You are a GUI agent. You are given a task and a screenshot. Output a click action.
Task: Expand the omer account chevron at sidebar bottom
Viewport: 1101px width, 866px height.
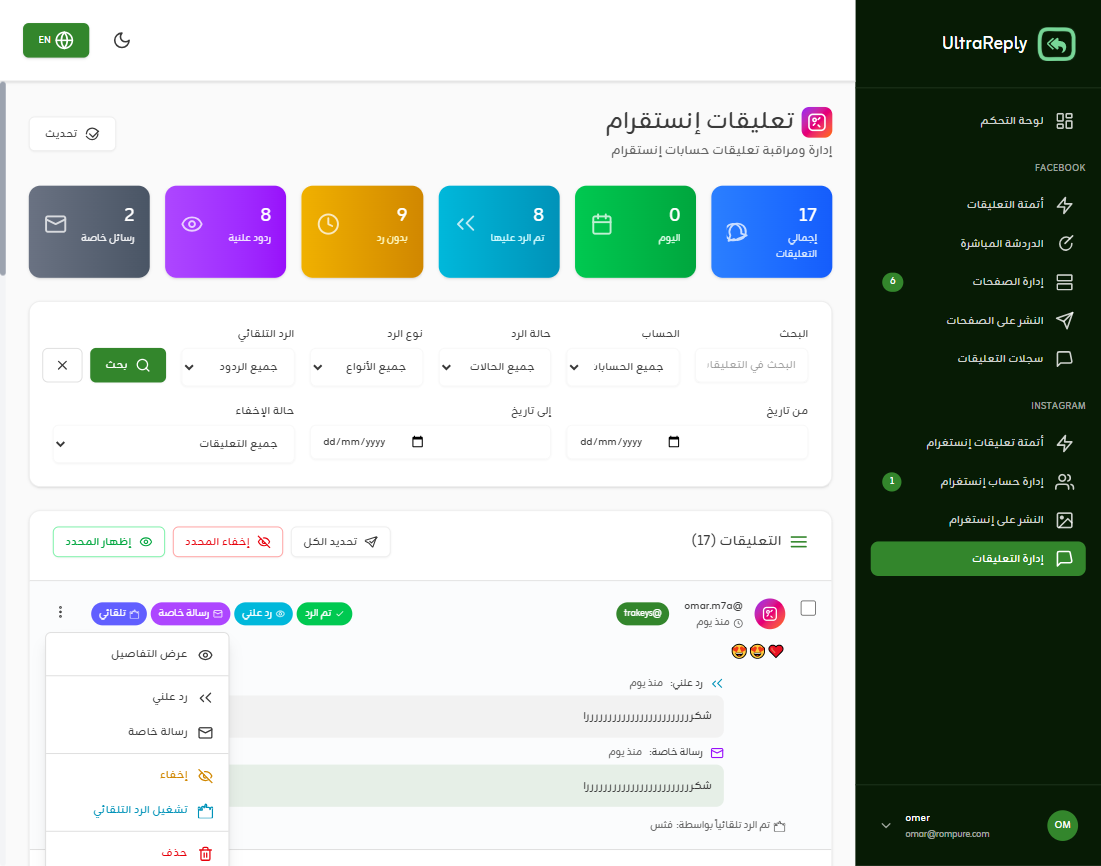pos(884,826)
